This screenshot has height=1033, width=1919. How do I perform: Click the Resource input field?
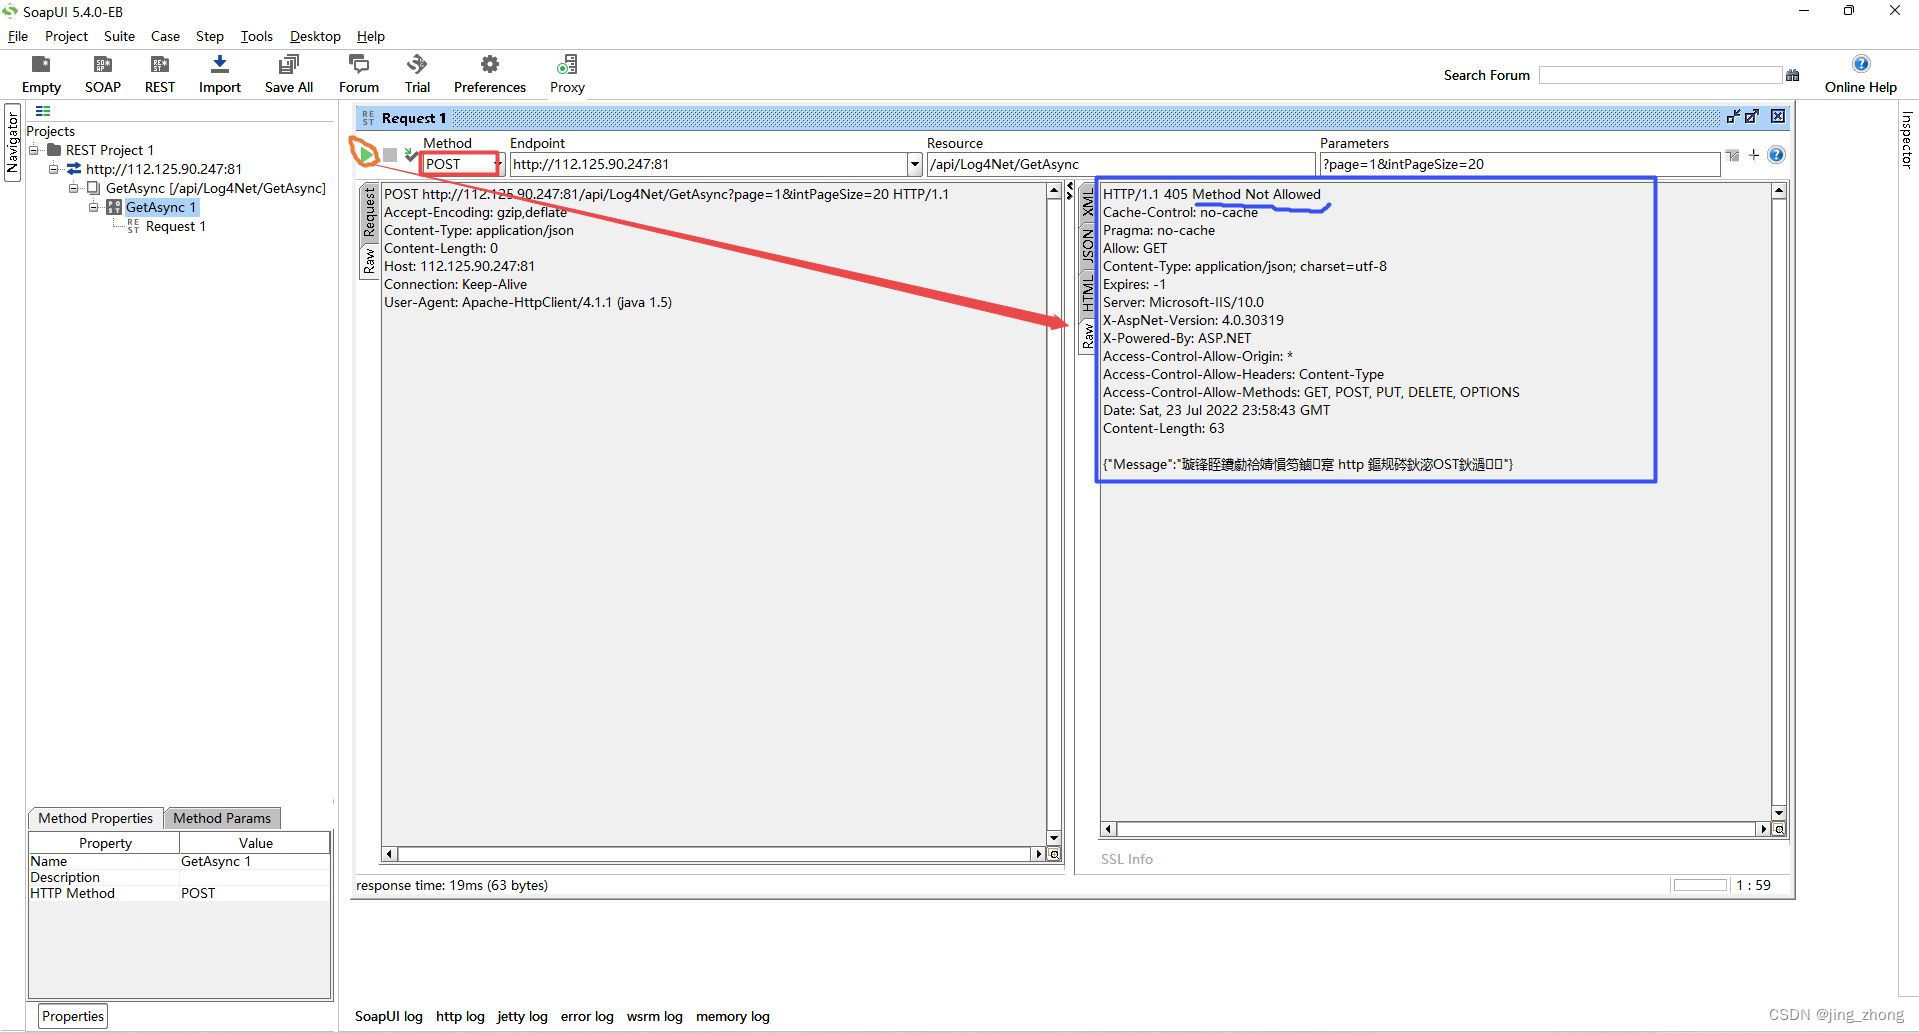[x=1121, y=164]
